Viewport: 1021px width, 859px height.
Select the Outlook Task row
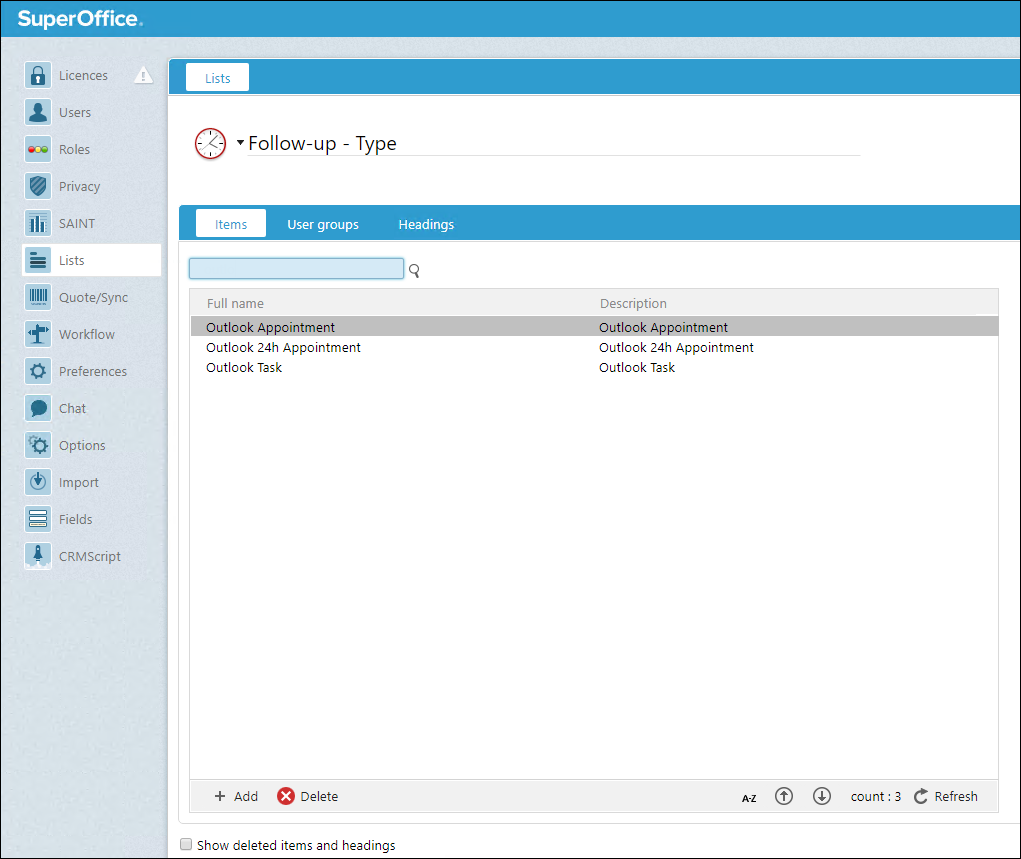pyautogui.click(x=244, y=367)
